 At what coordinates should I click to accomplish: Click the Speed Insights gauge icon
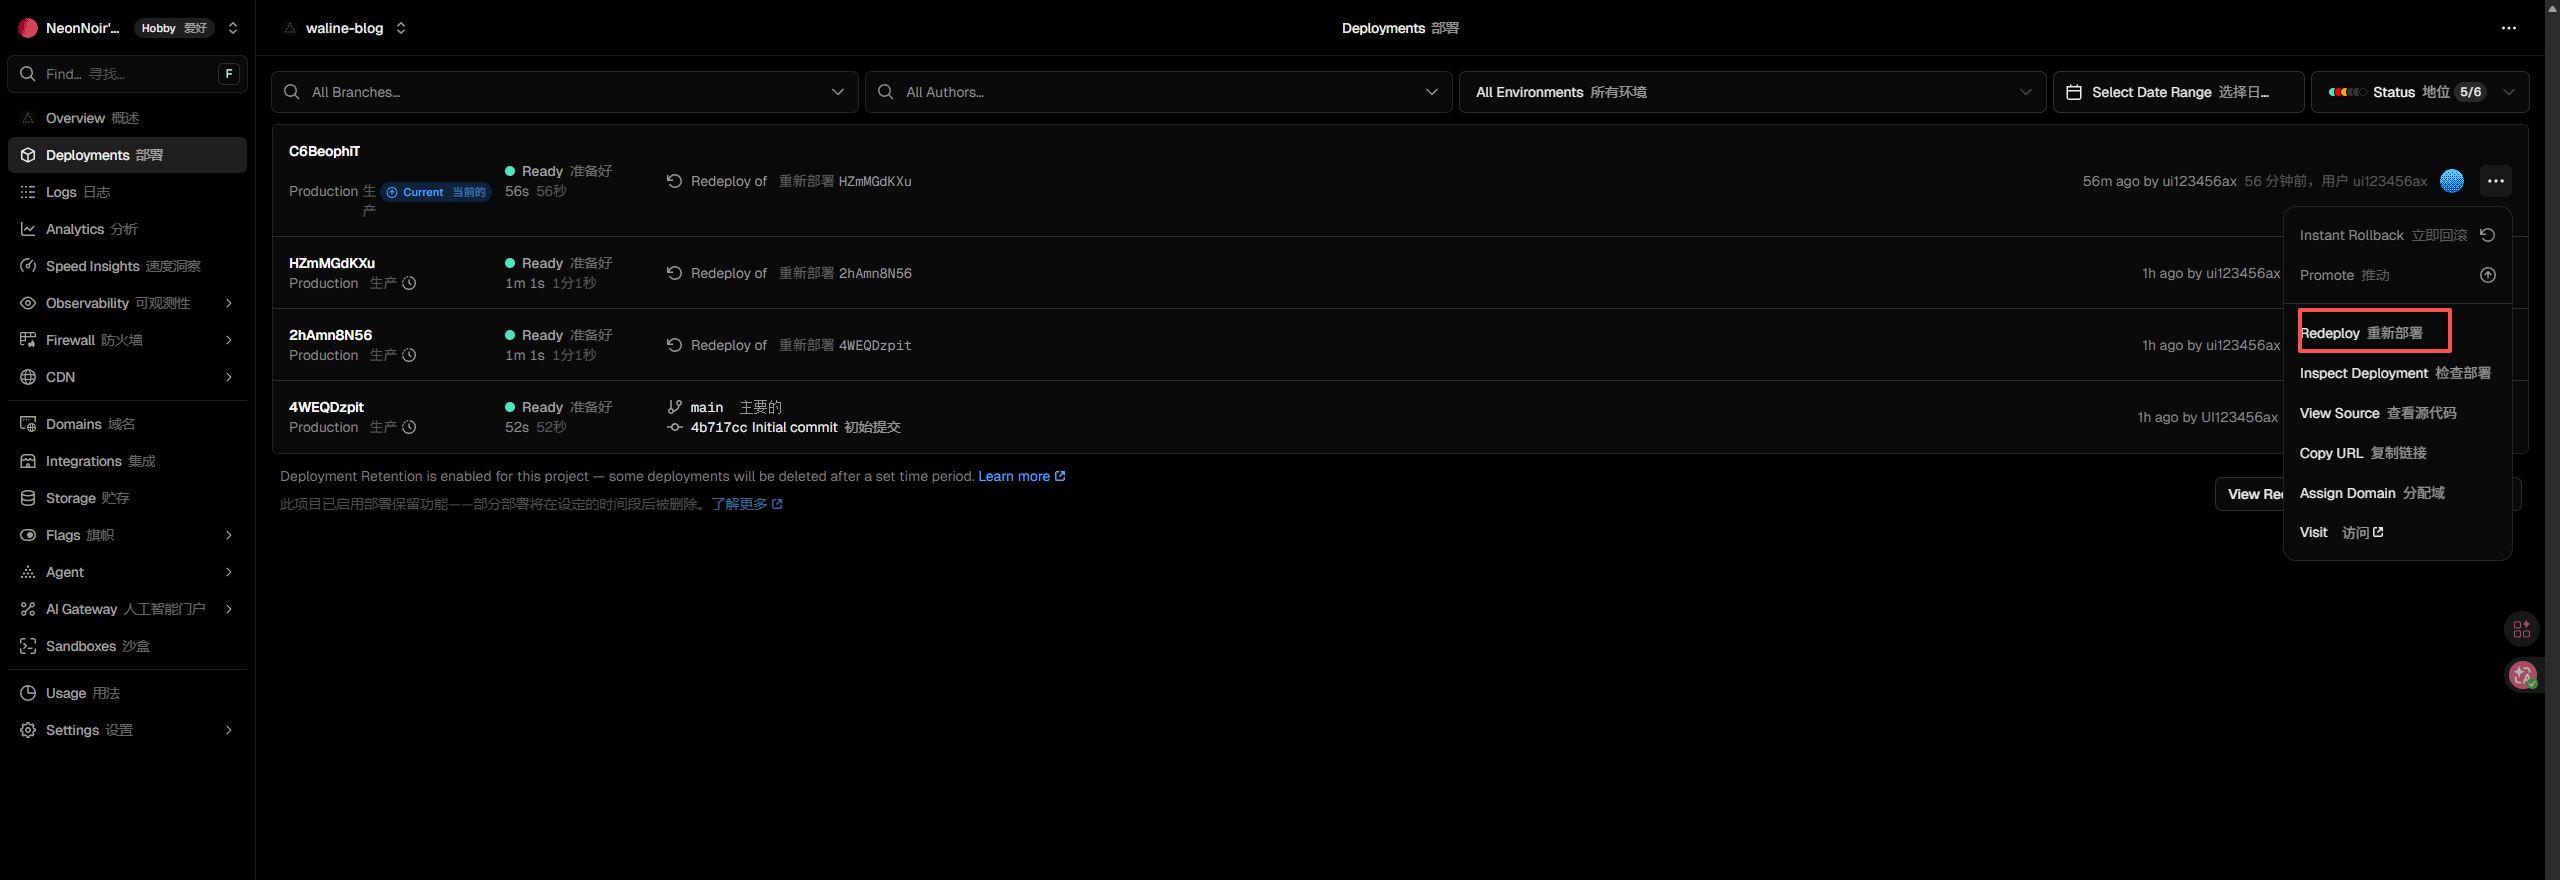coord(28,266)
